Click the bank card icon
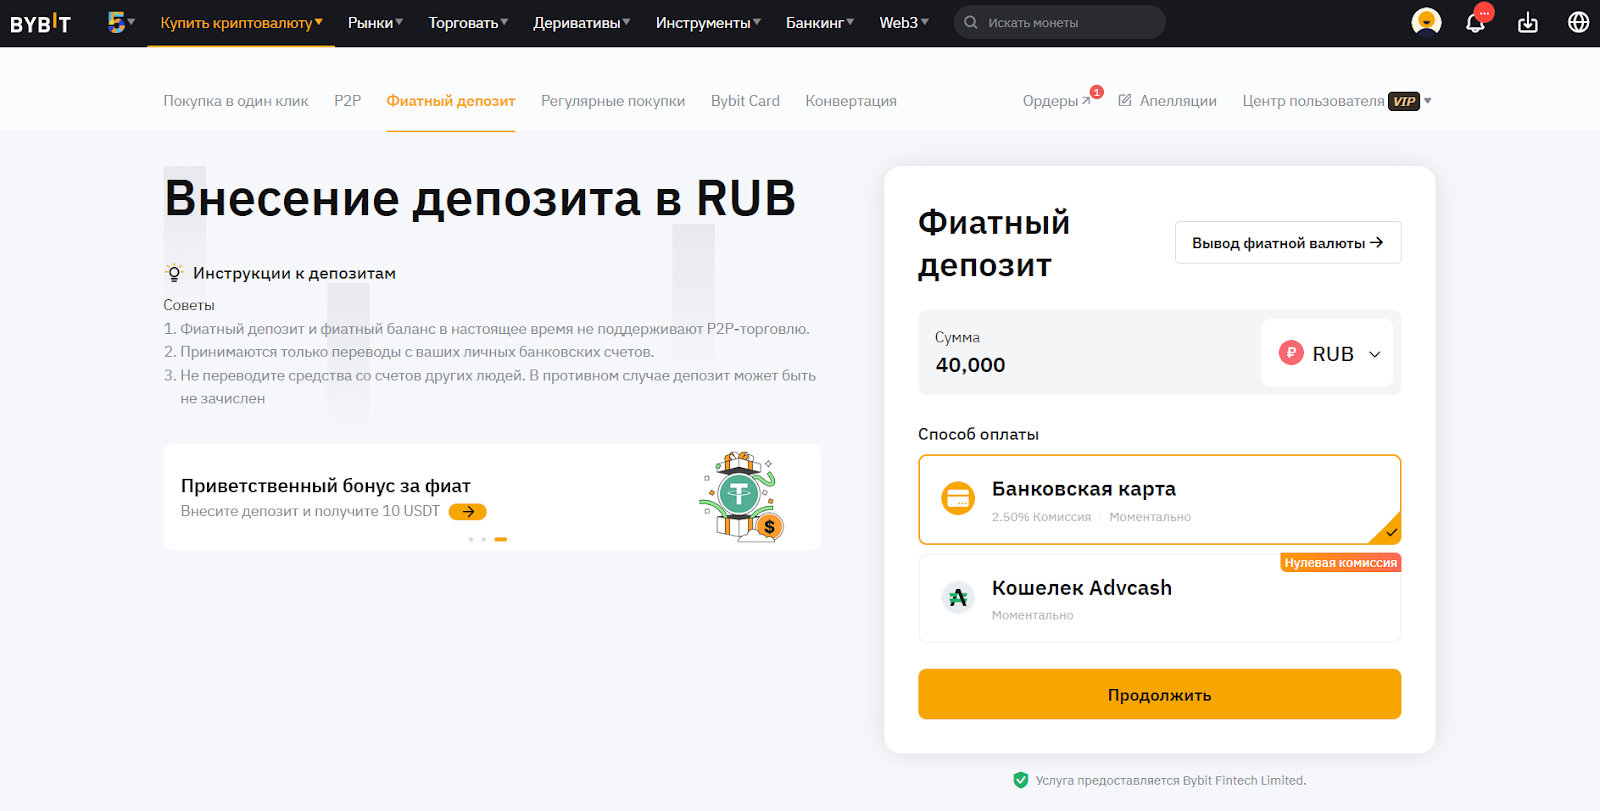Image resolution: width=1600 pixels, height=811 pixels. coord(958,498)
